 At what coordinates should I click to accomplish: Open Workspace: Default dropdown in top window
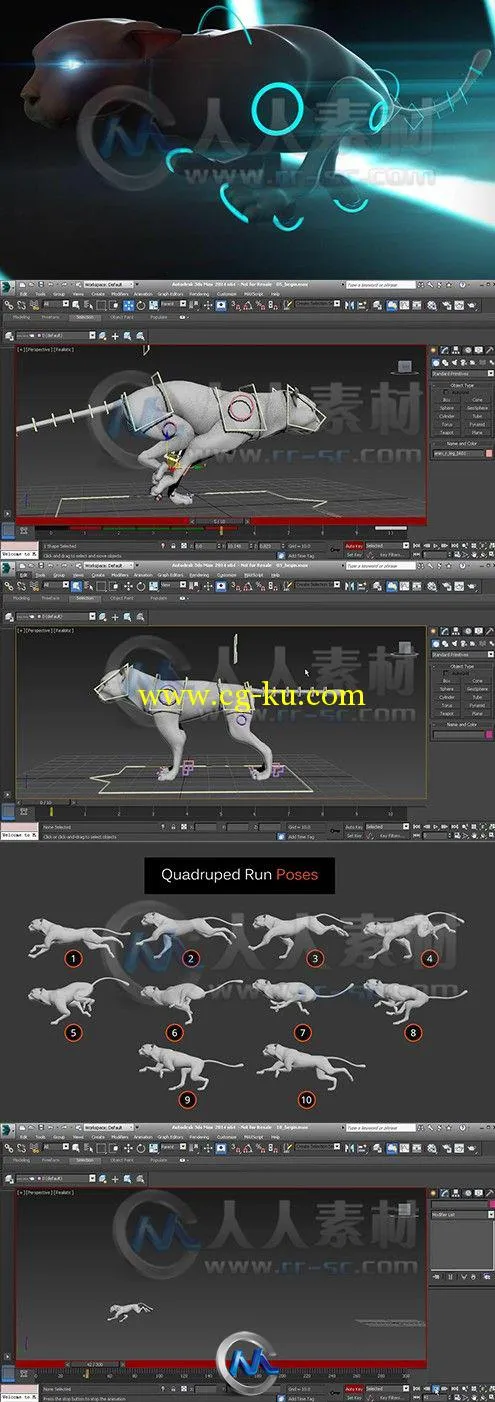108,284
